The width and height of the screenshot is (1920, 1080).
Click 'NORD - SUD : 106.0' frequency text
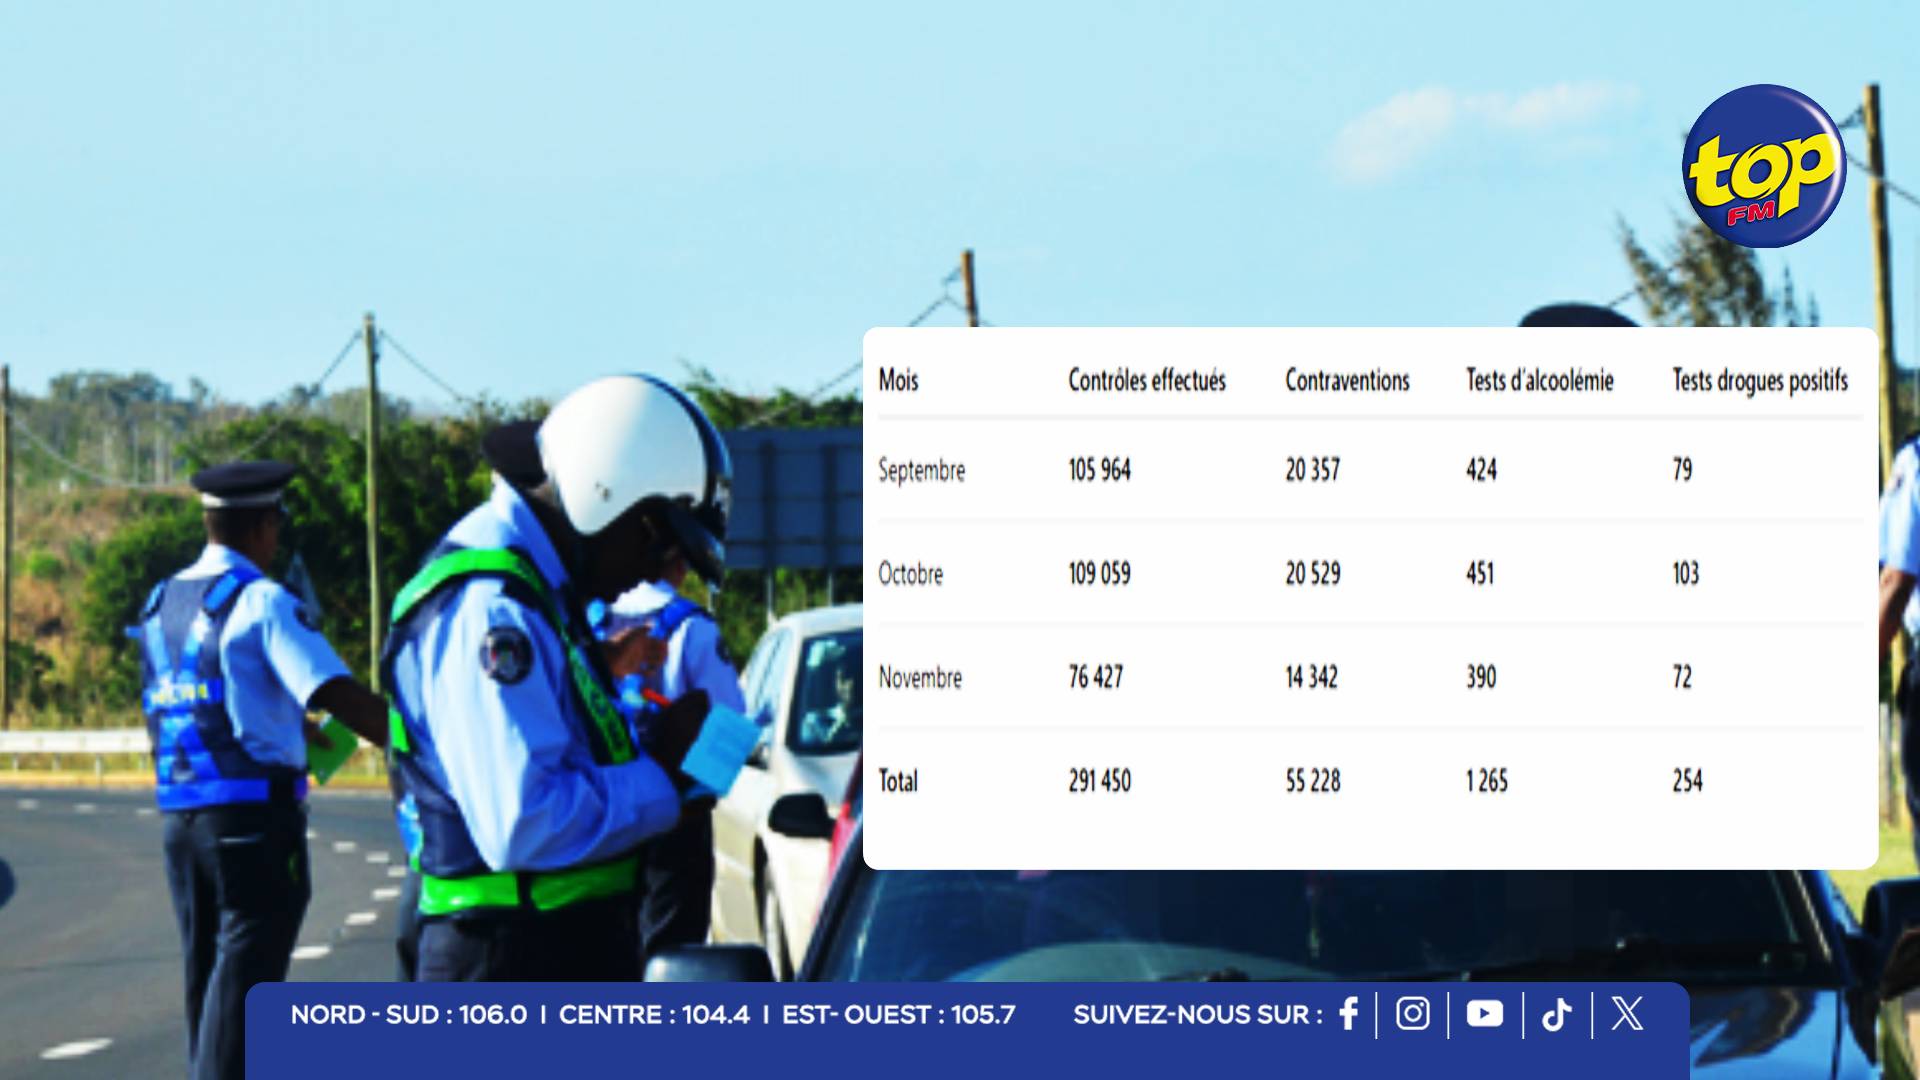408,1015
